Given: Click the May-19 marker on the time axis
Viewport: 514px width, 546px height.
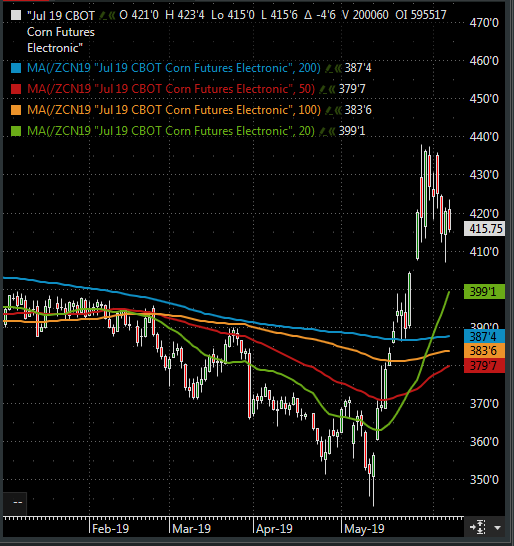Looking at the screenshot, I should pyautogui.click(x=364, y=529).
